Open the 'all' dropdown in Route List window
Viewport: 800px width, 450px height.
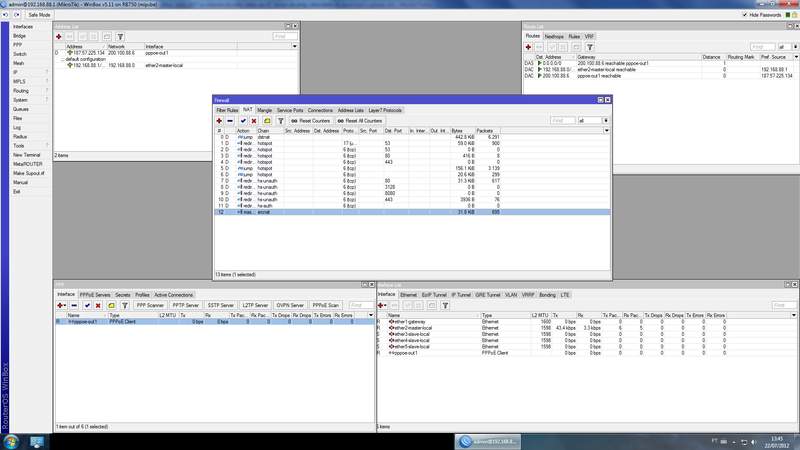(795, 47)
